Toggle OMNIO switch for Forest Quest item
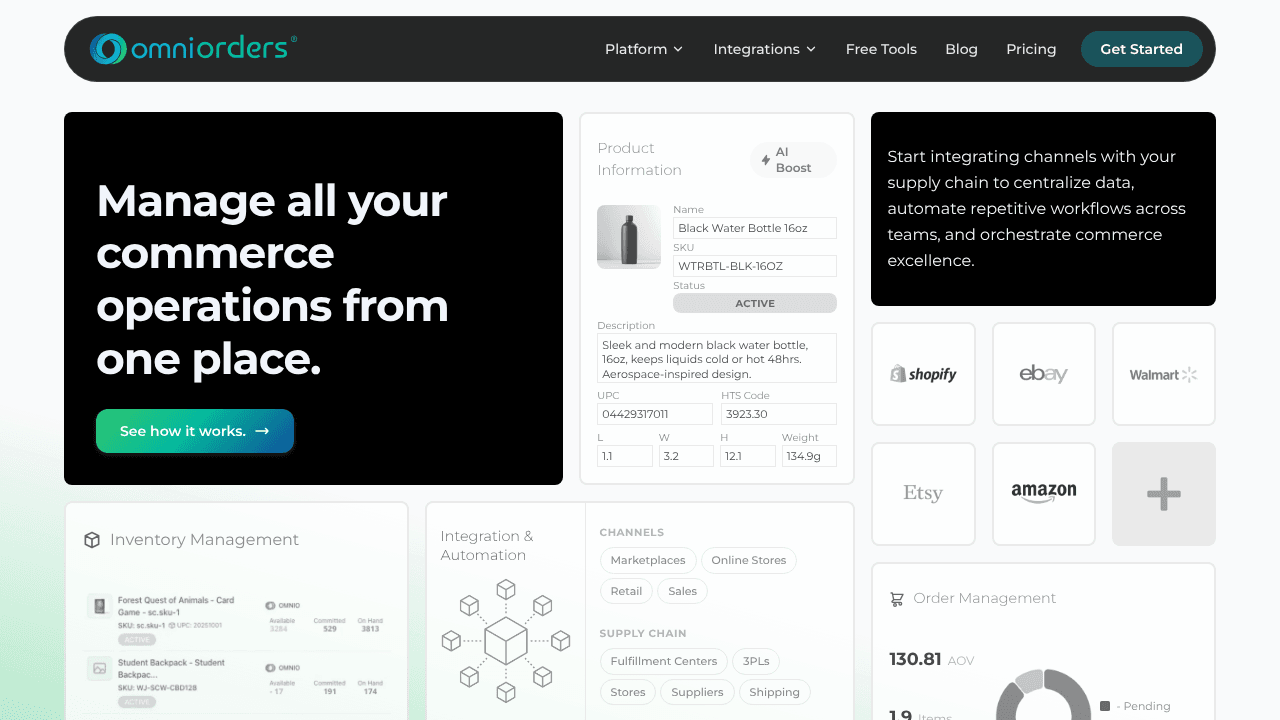 [x=270, y=605]
